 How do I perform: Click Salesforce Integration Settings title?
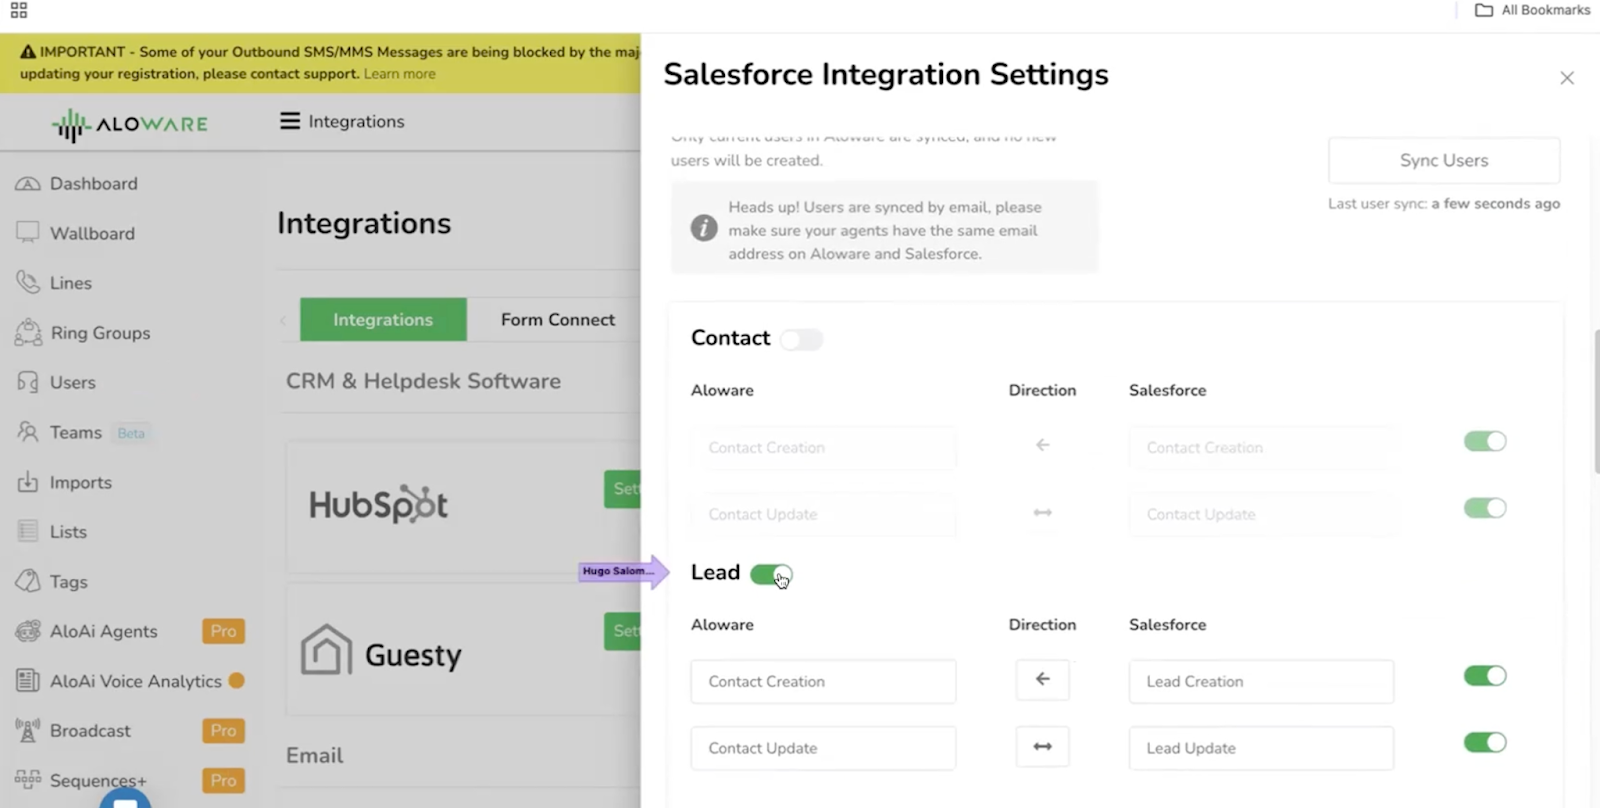[x=886, y=75]
